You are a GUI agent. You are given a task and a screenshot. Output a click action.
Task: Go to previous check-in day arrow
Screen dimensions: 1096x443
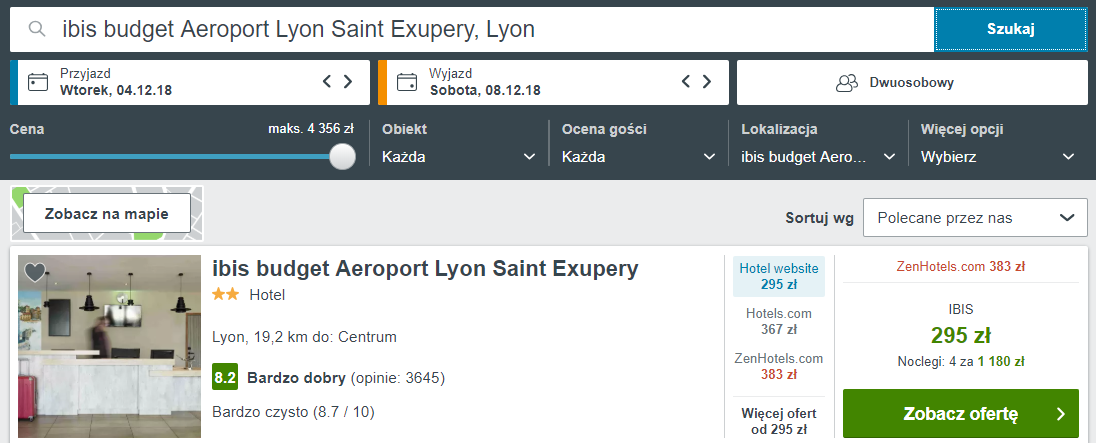(x=327, y=82)
